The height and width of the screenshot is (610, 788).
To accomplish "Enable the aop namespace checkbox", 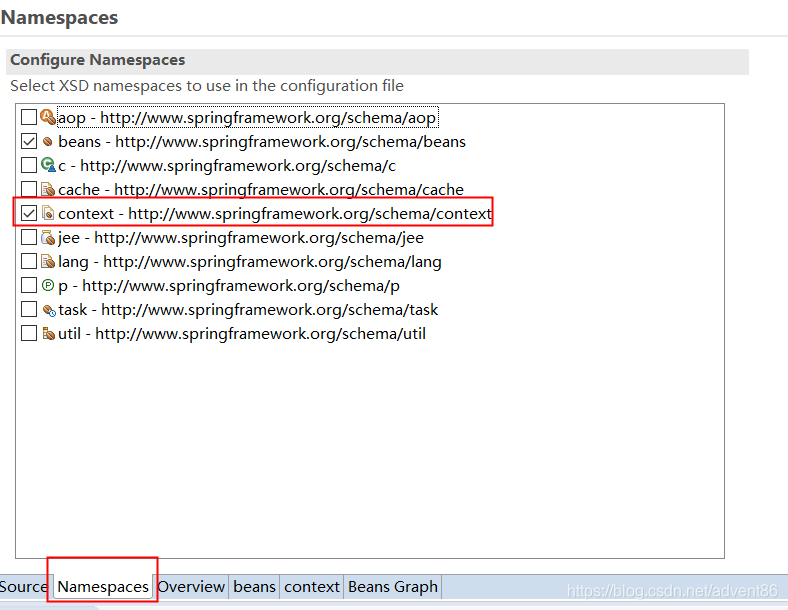I will coord(29,117).
